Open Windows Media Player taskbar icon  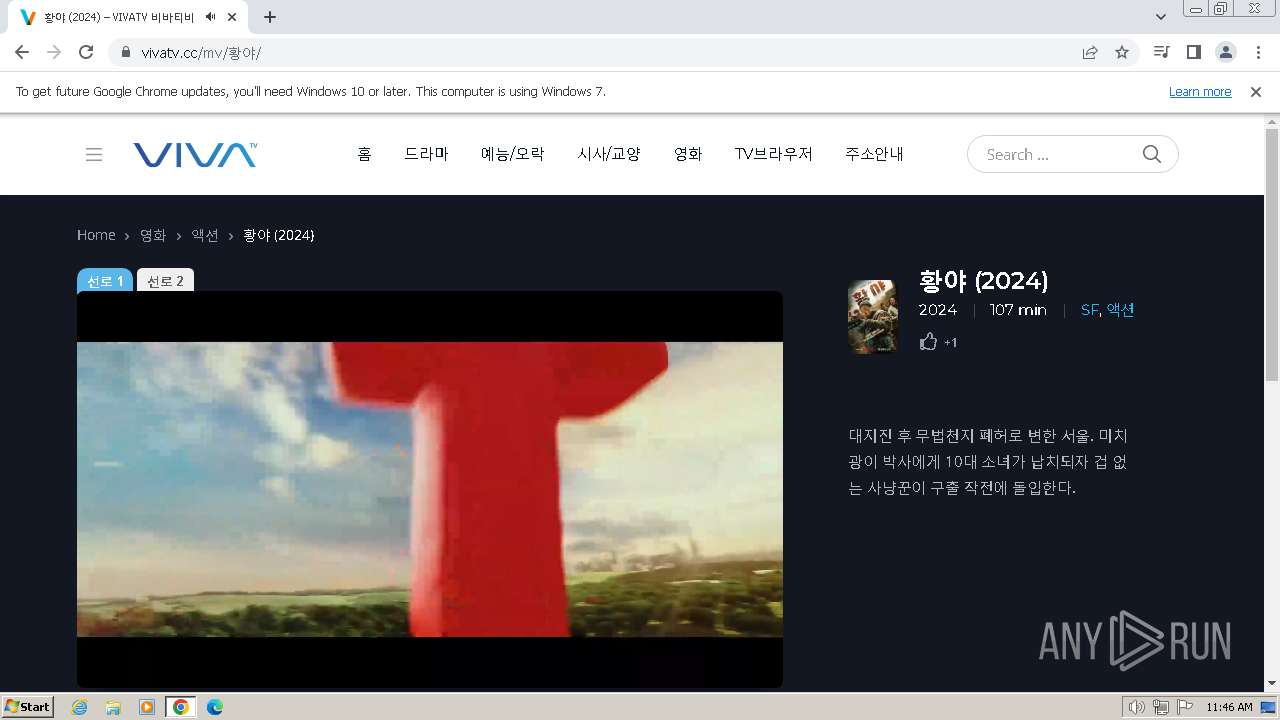(x=147, y=707)
